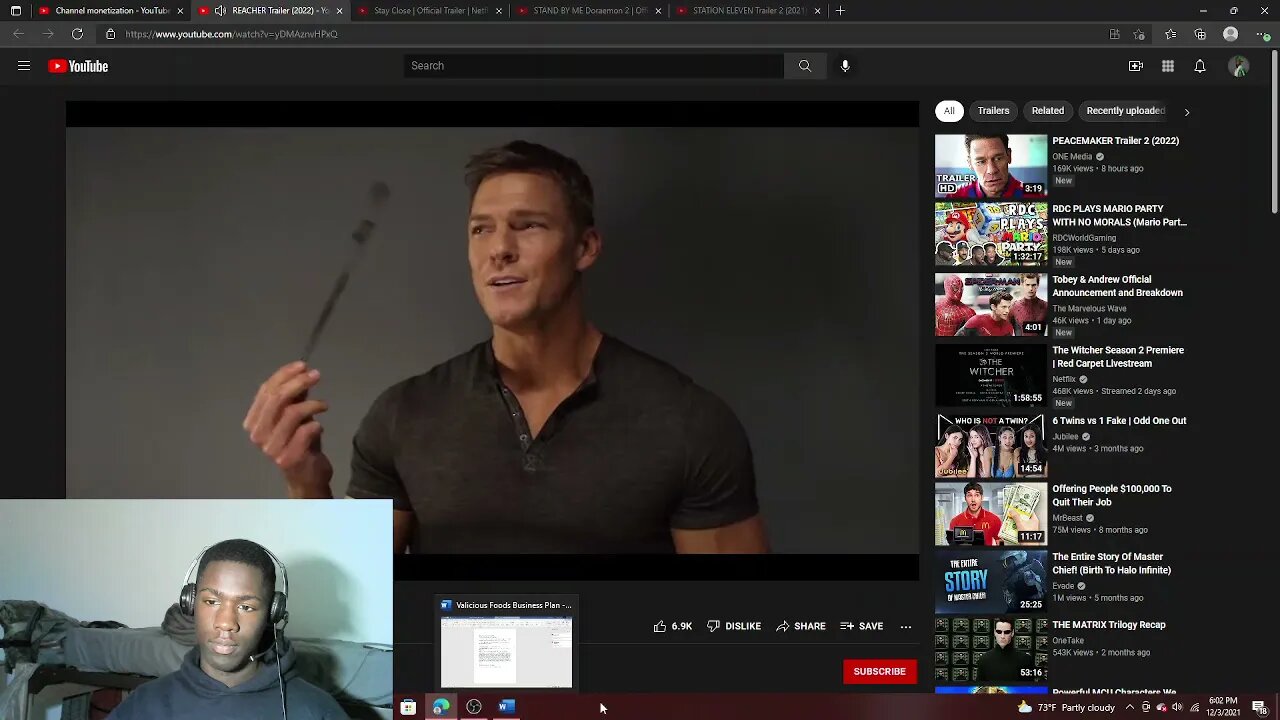1280x720 pixels.
Task: Open the browser profile icon
Action: click(x=1231, y=34)
